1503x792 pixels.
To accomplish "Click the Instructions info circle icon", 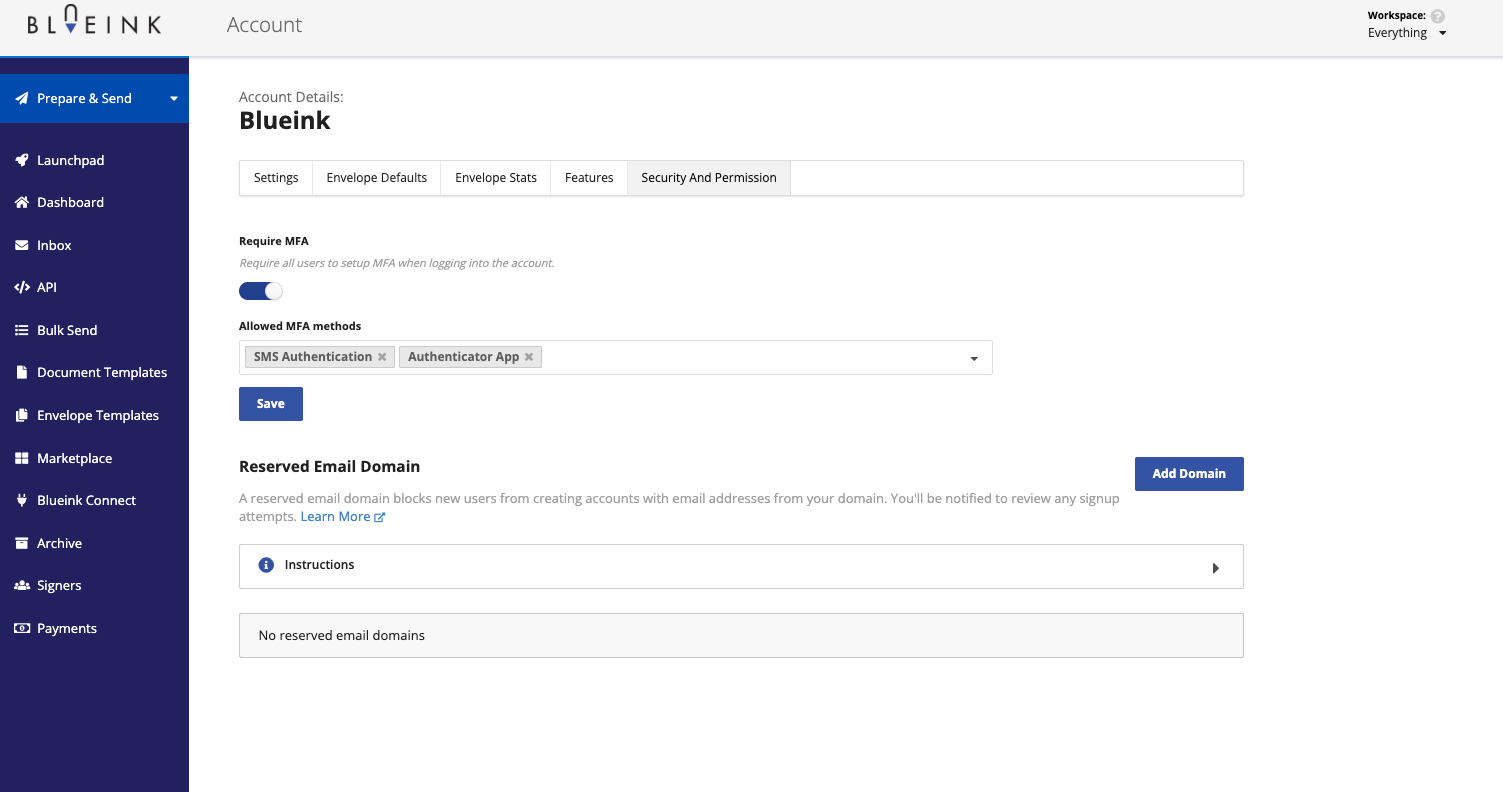I will (266, 565).
